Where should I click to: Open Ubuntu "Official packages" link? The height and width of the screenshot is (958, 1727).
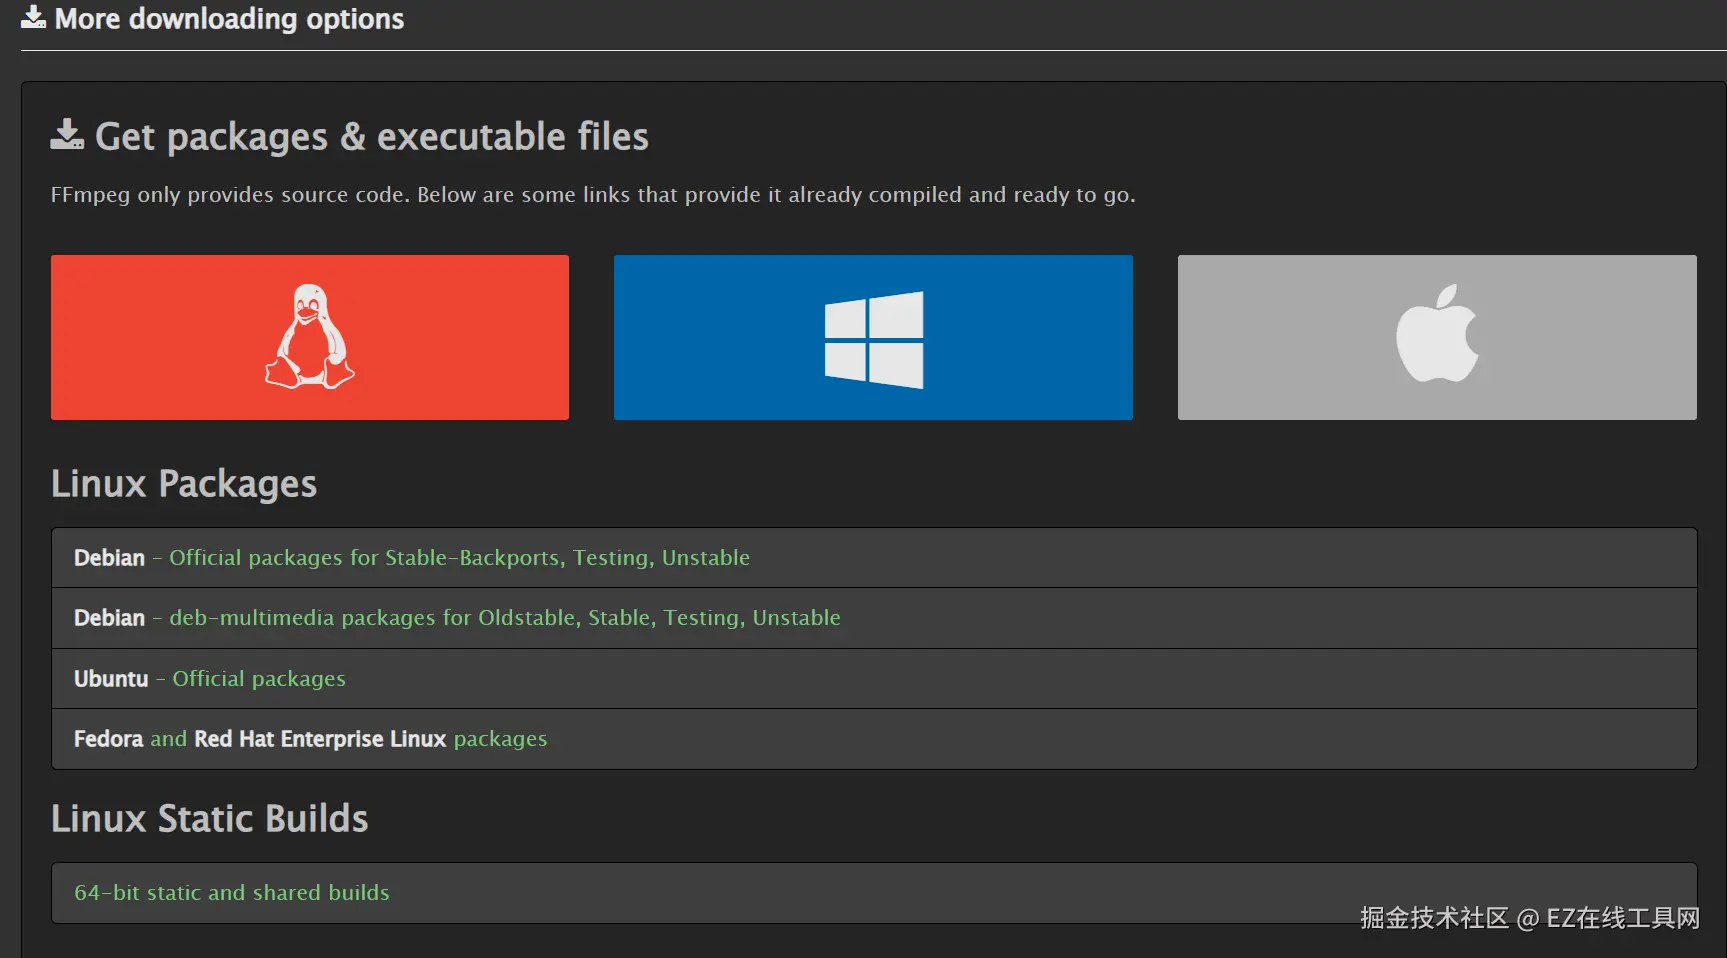pyautogui.click(x=259, y=679)
